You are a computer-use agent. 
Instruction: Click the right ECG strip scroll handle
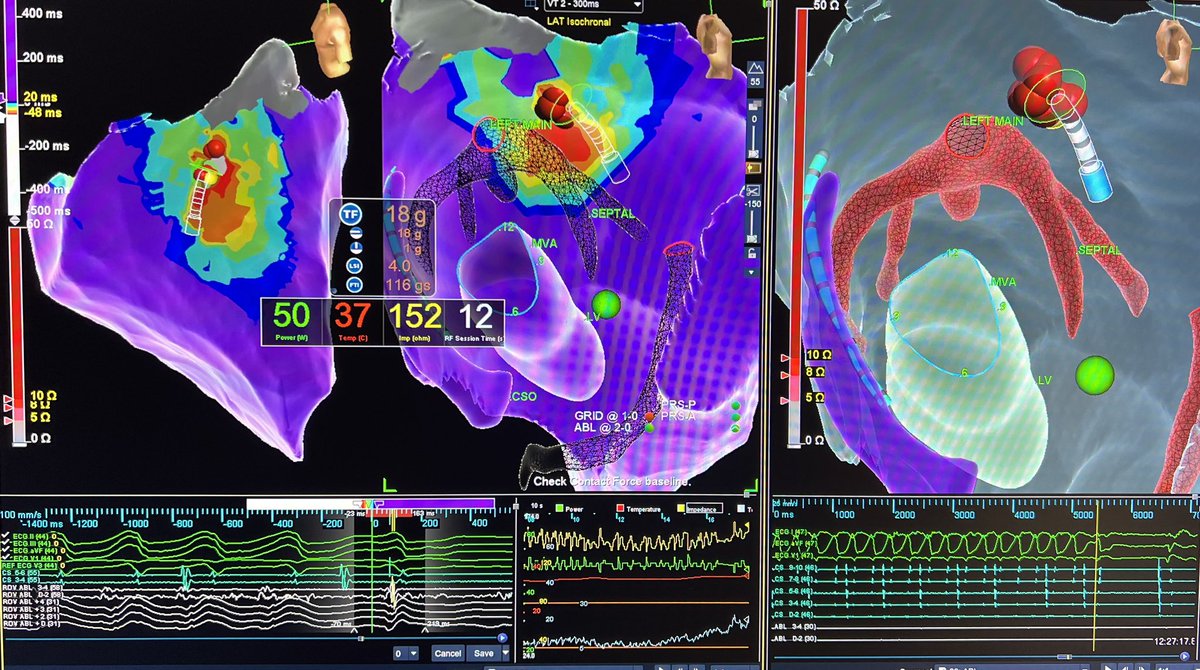tap(1065, 656)
